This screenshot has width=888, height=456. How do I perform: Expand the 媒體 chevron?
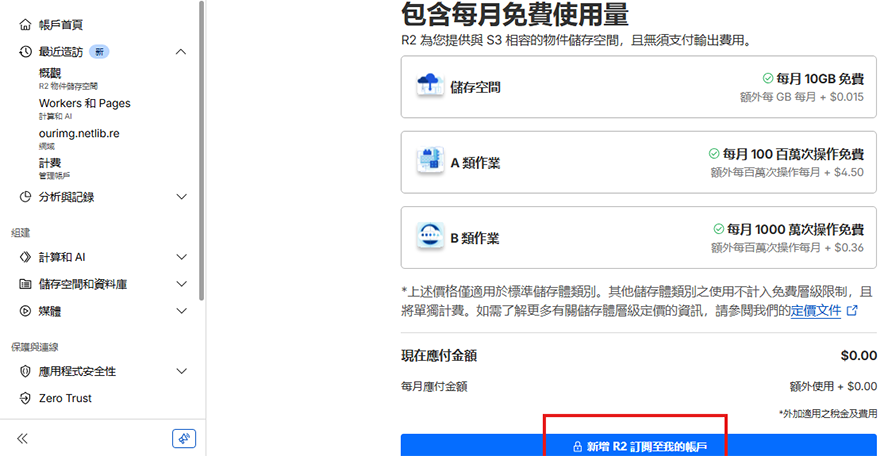(x=181, y=310)
